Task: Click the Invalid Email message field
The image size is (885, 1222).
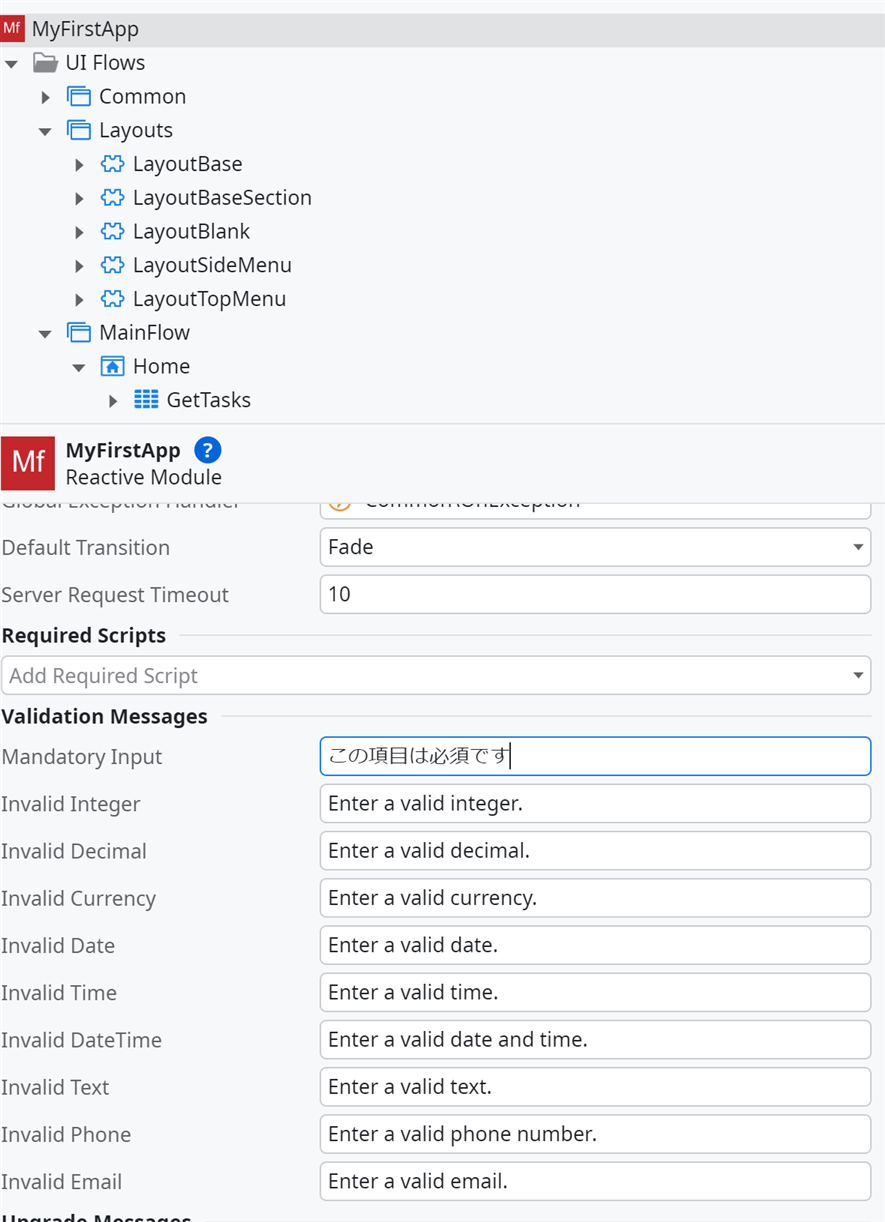Action: 595,1180
